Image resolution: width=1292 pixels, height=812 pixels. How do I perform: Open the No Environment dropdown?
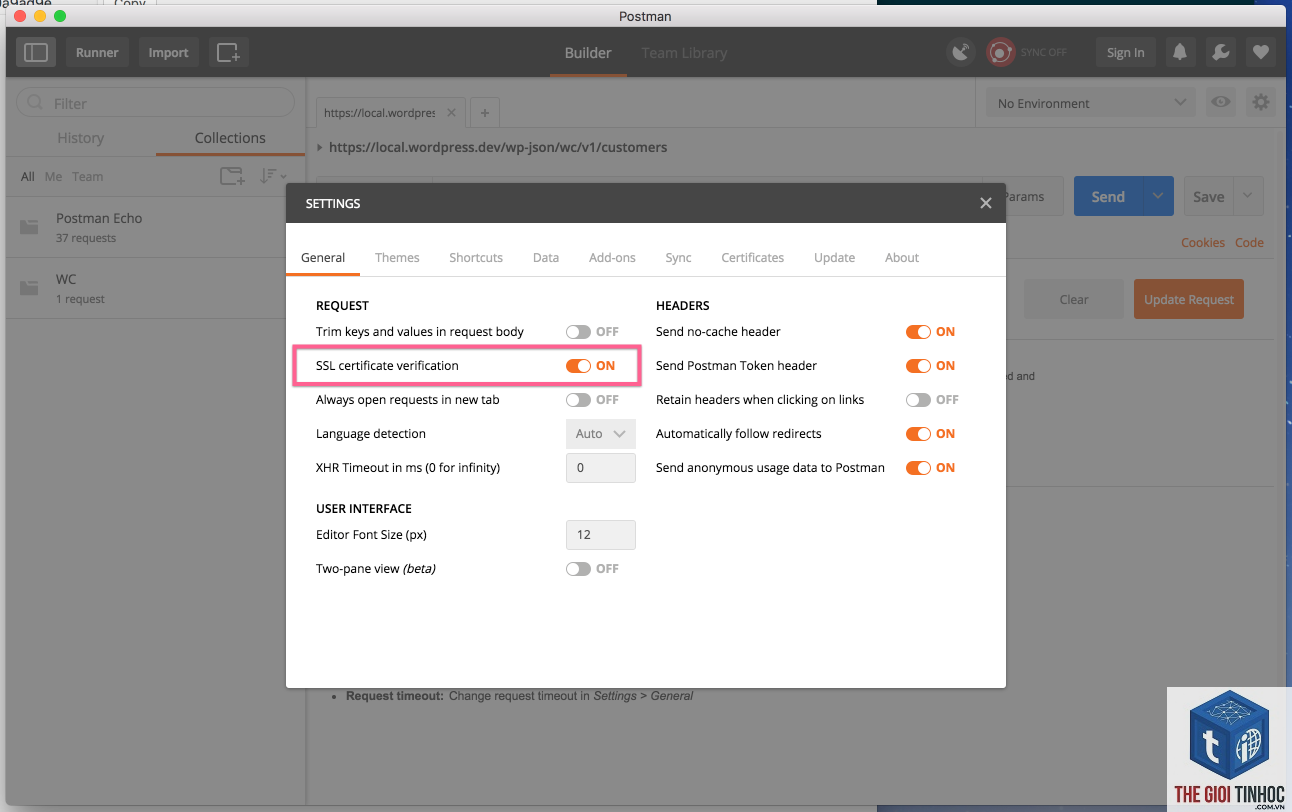(1090, 103)
